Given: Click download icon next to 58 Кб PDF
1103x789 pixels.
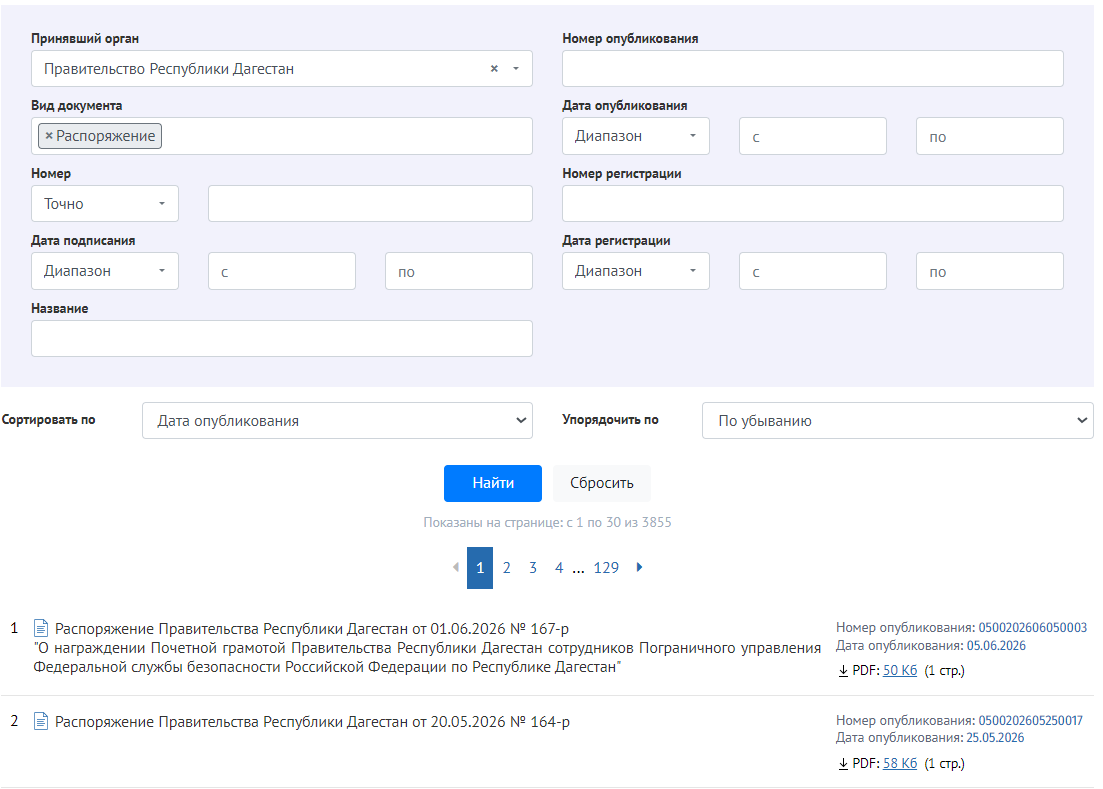Looking at the screenshot, I should coord(843,764).
